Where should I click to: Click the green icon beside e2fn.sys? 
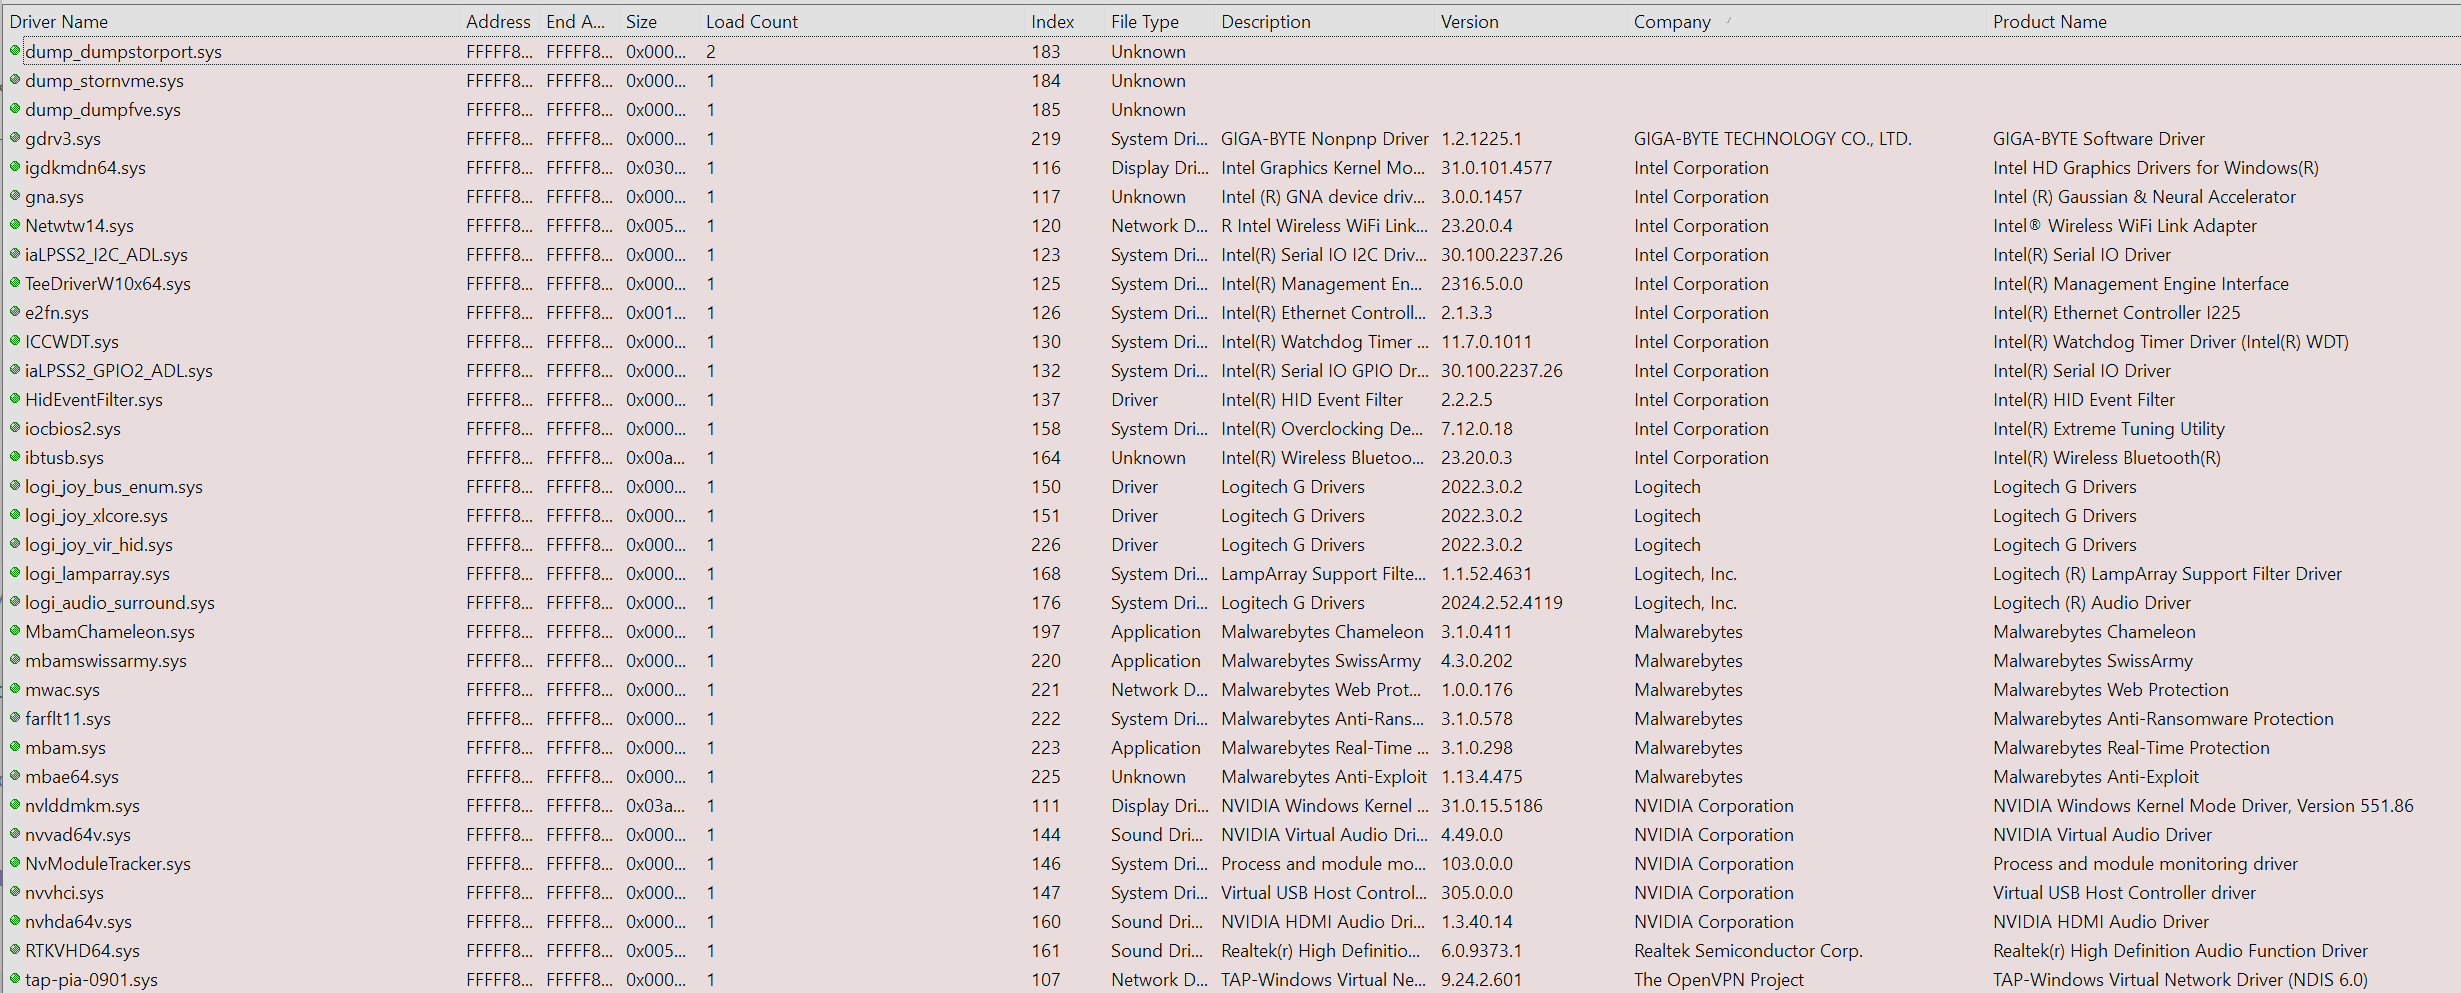pos(15,311)
